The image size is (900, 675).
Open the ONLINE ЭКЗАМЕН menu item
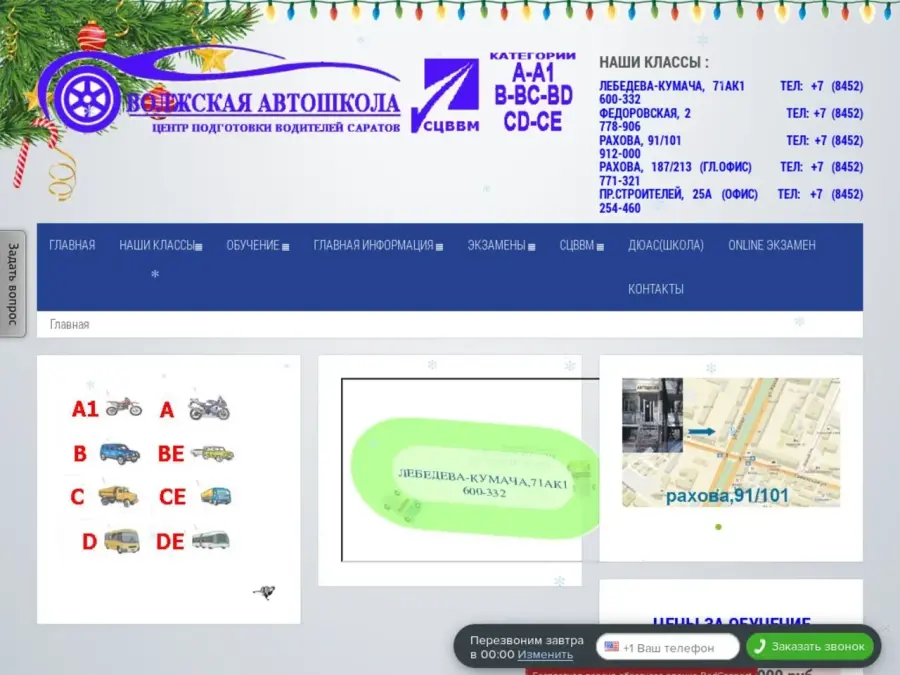pos(771,245)
